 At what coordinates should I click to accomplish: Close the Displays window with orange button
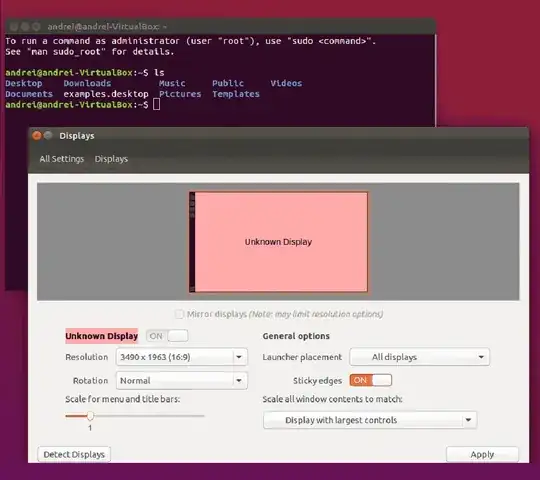tap(37, 136)
